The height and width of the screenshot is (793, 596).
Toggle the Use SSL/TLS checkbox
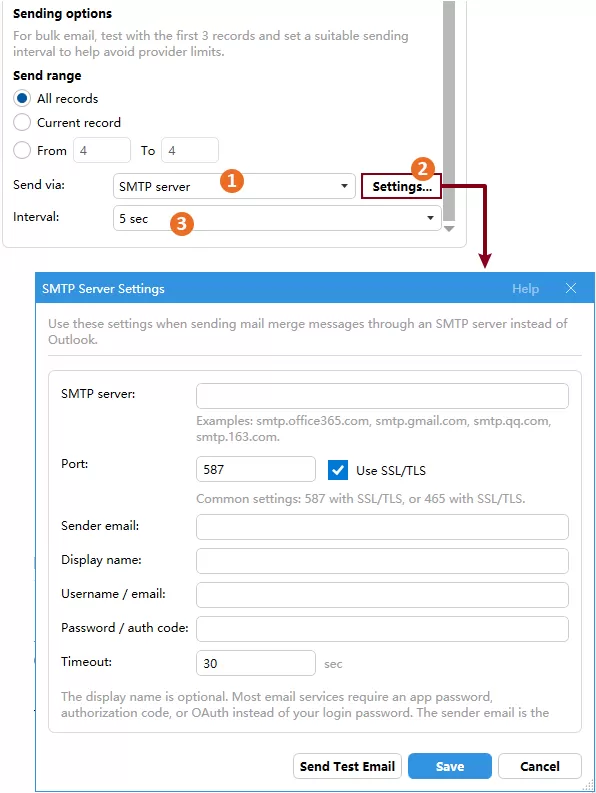tap(337, 470)
